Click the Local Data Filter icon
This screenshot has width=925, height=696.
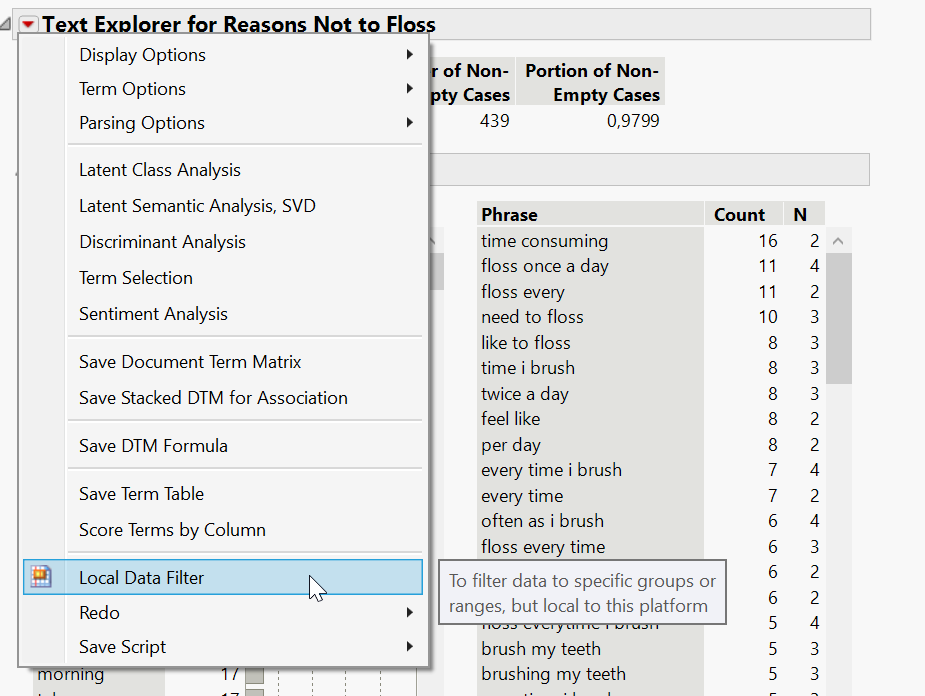[x=41, y=577]
